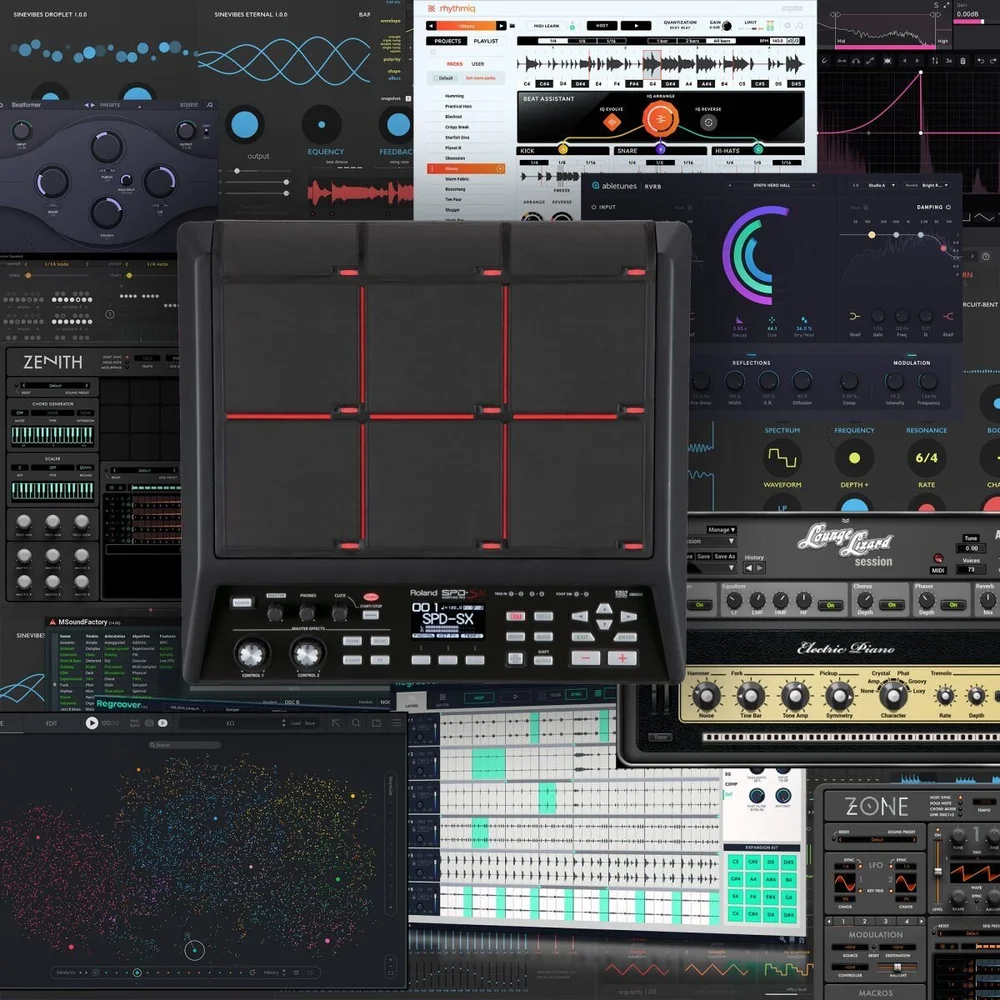Image resolution: width=1000 pixels, height=1000 pixels.
Task: Click Zone level fader handle
Action: tap(938, 871)
